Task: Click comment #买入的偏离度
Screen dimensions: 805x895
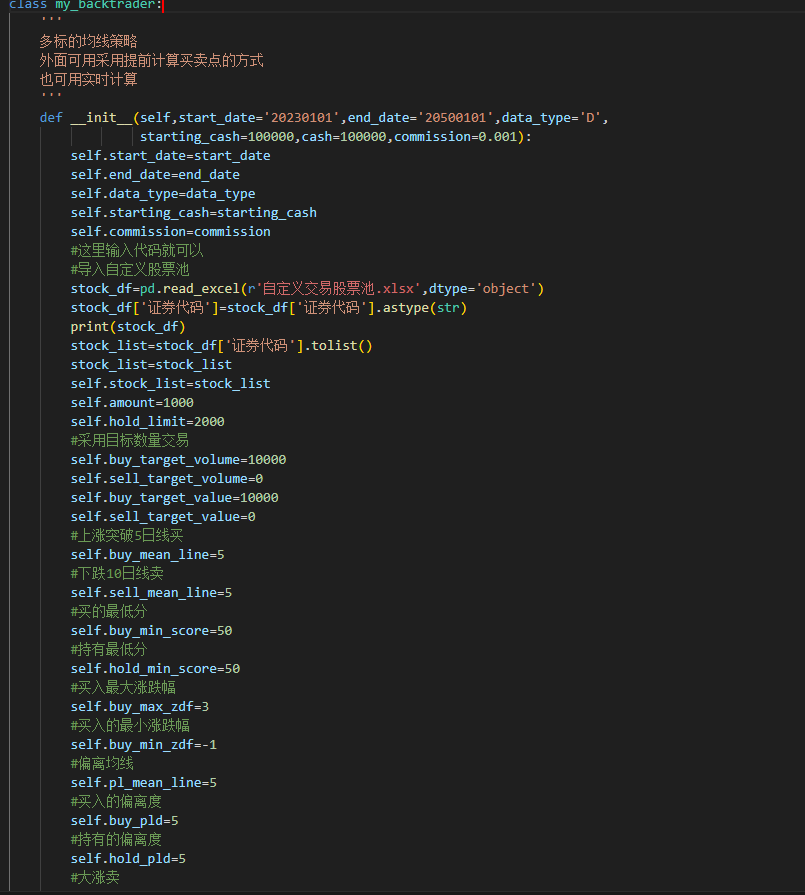Action: tap(116, 801)
